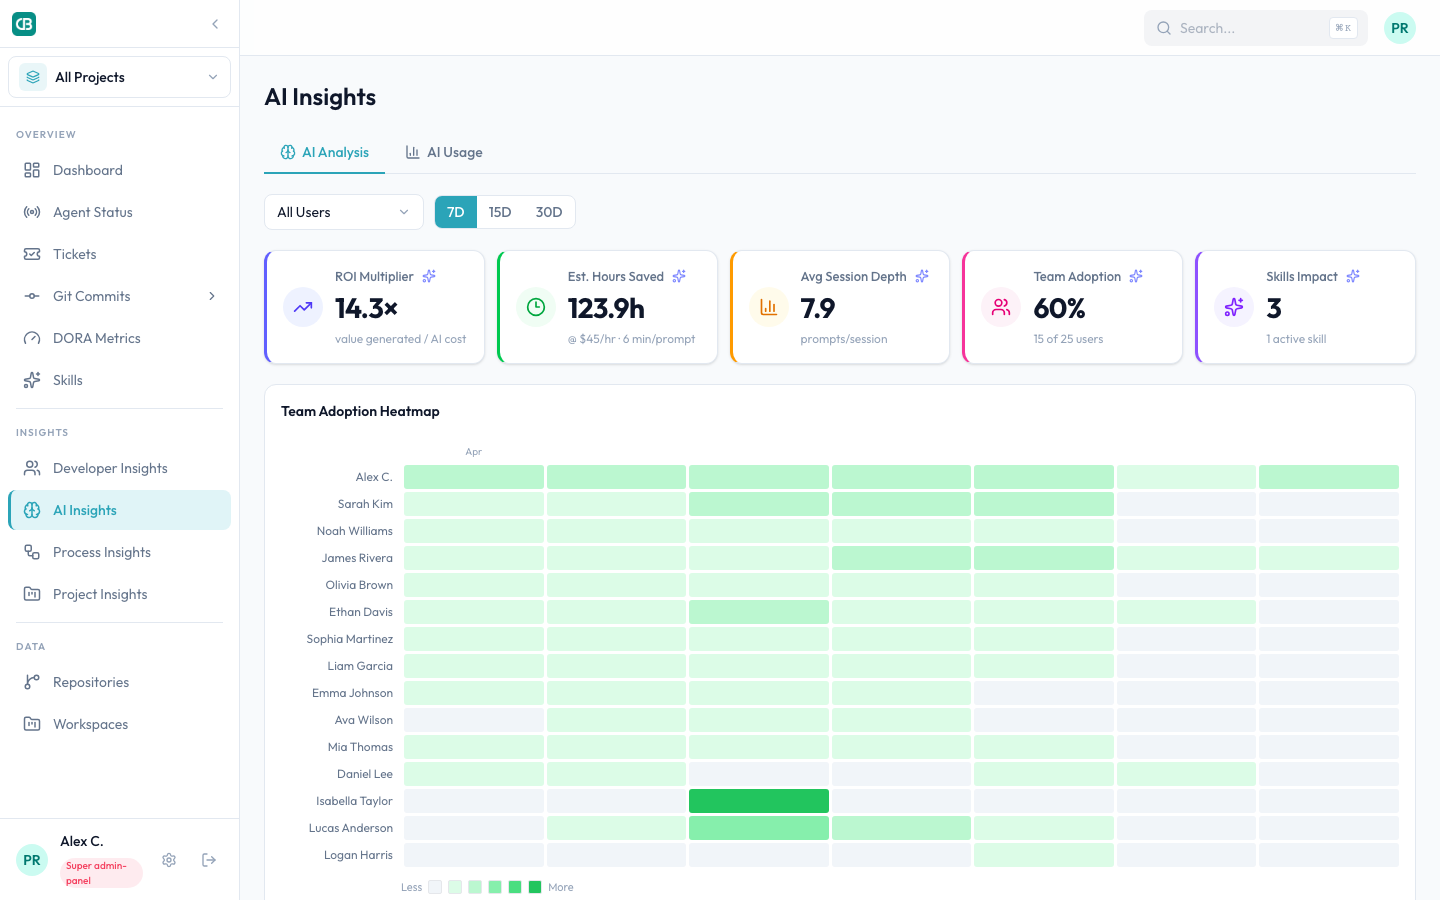Open settings via the gear icon
The image size is (1440, 900).
(x=169, y=860)
